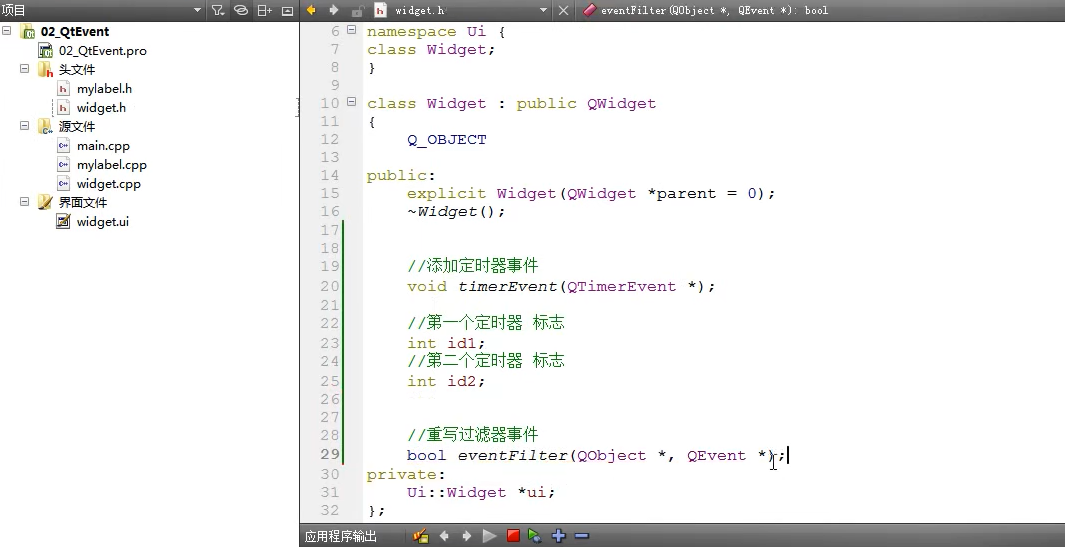Click the QWidget base class on line 10
Image resolution: width=1065 pixels, height=547 pixels.
tap(621, 103)
